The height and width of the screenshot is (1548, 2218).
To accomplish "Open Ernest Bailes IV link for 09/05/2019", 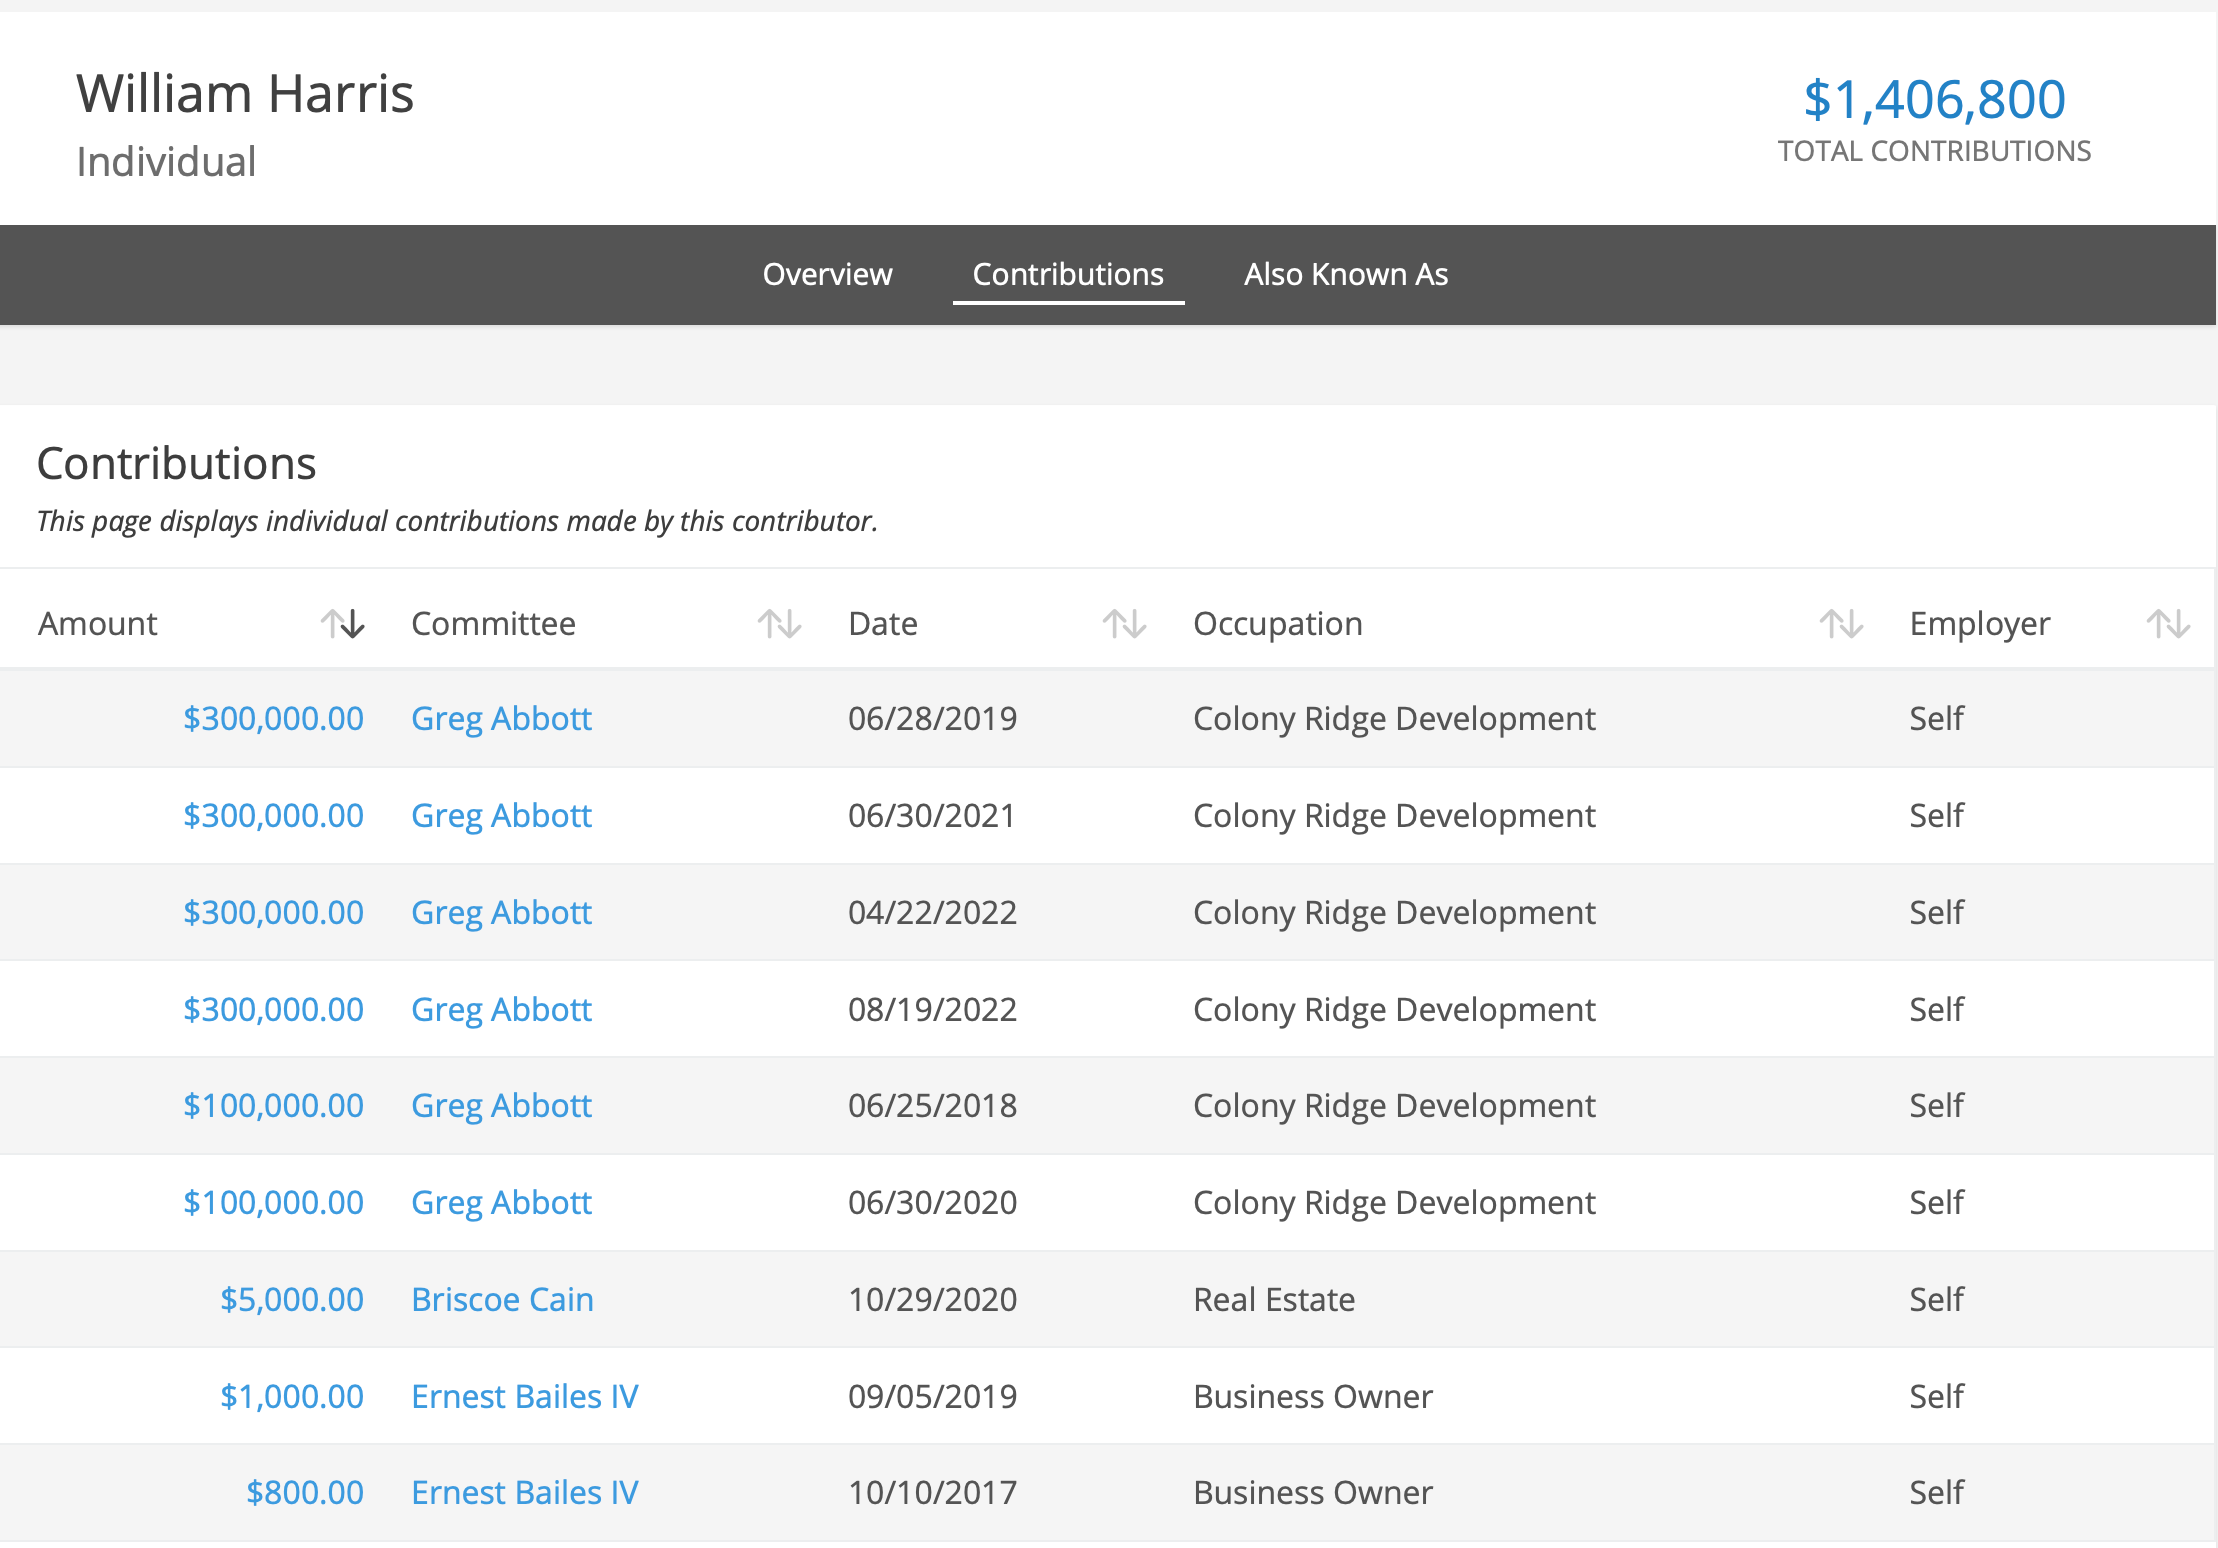I will click(524, 1396).
